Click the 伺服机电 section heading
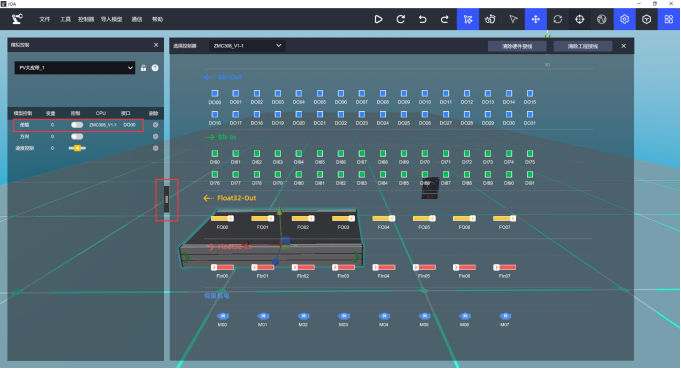 click(216, 295)
